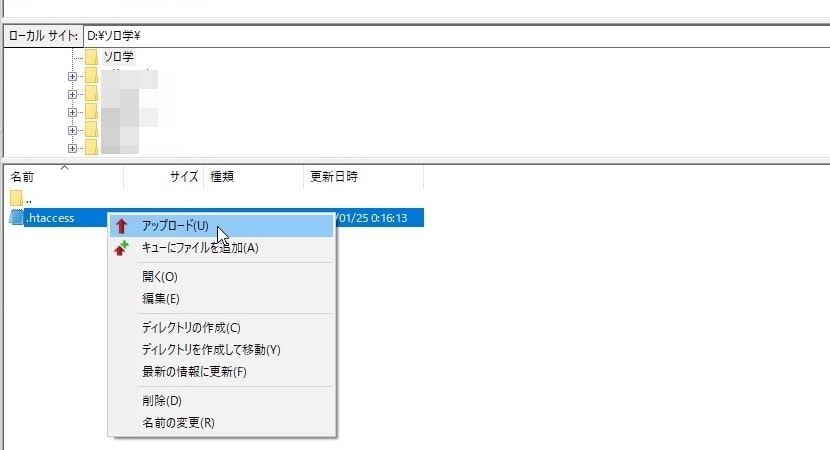The image size is (830, 450).
Task: Click the parent directory ".." folder icon
Action: pos(16,198)
